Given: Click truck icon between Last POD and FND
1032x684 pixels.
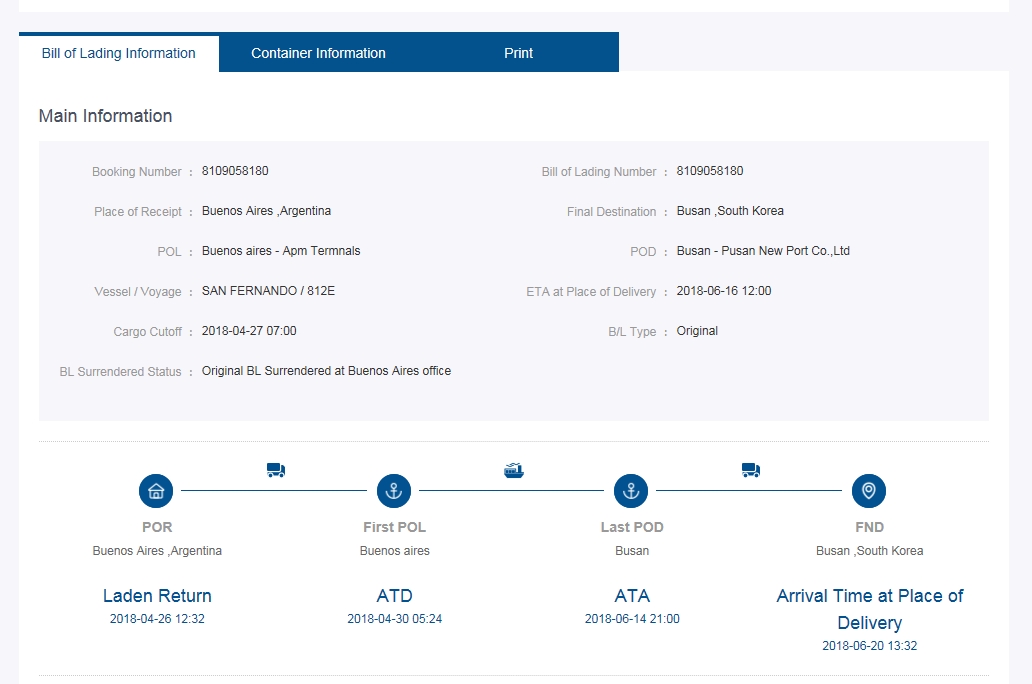Looking at the screenshot, I should click(x=751, y=470).
